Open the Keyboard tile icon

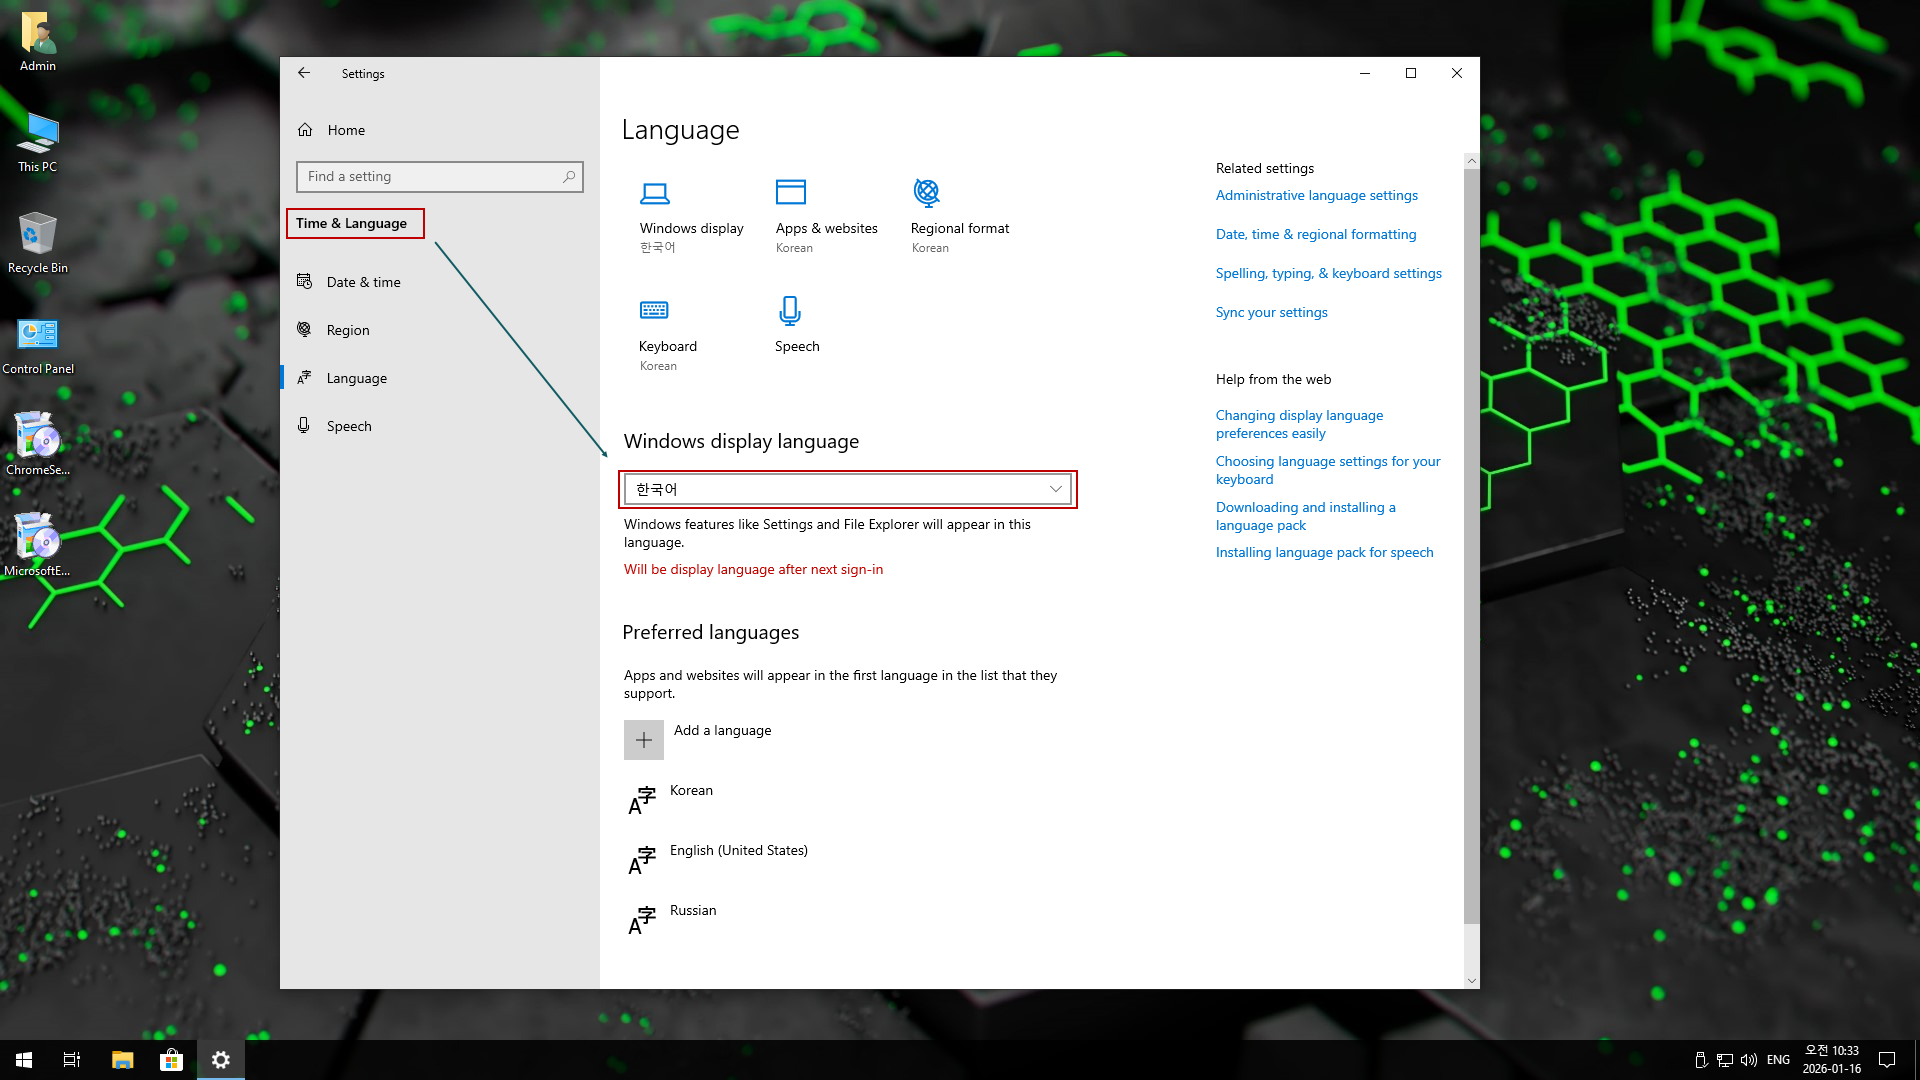(x=654, y=310)
